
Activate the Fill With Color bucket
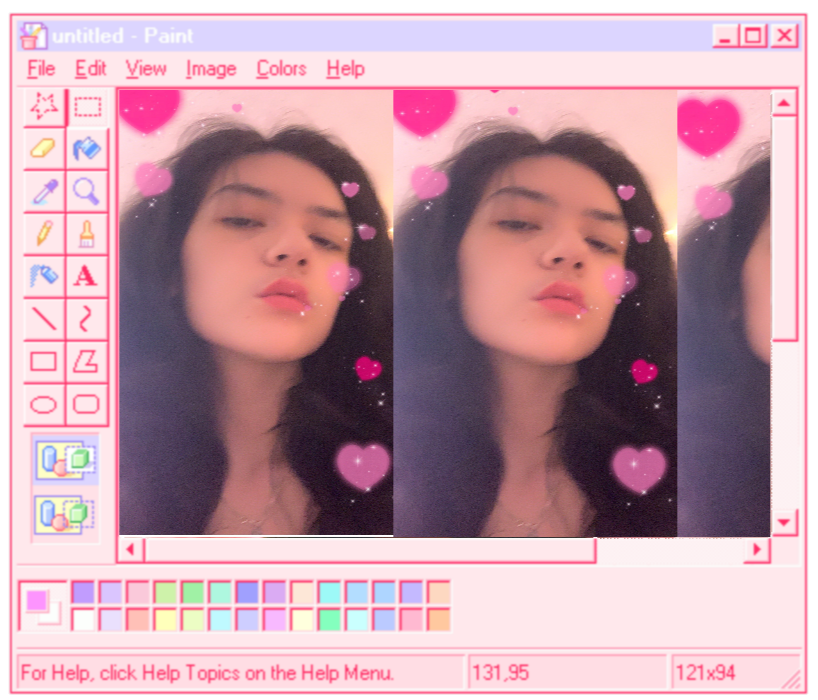[x=88, y=149]
